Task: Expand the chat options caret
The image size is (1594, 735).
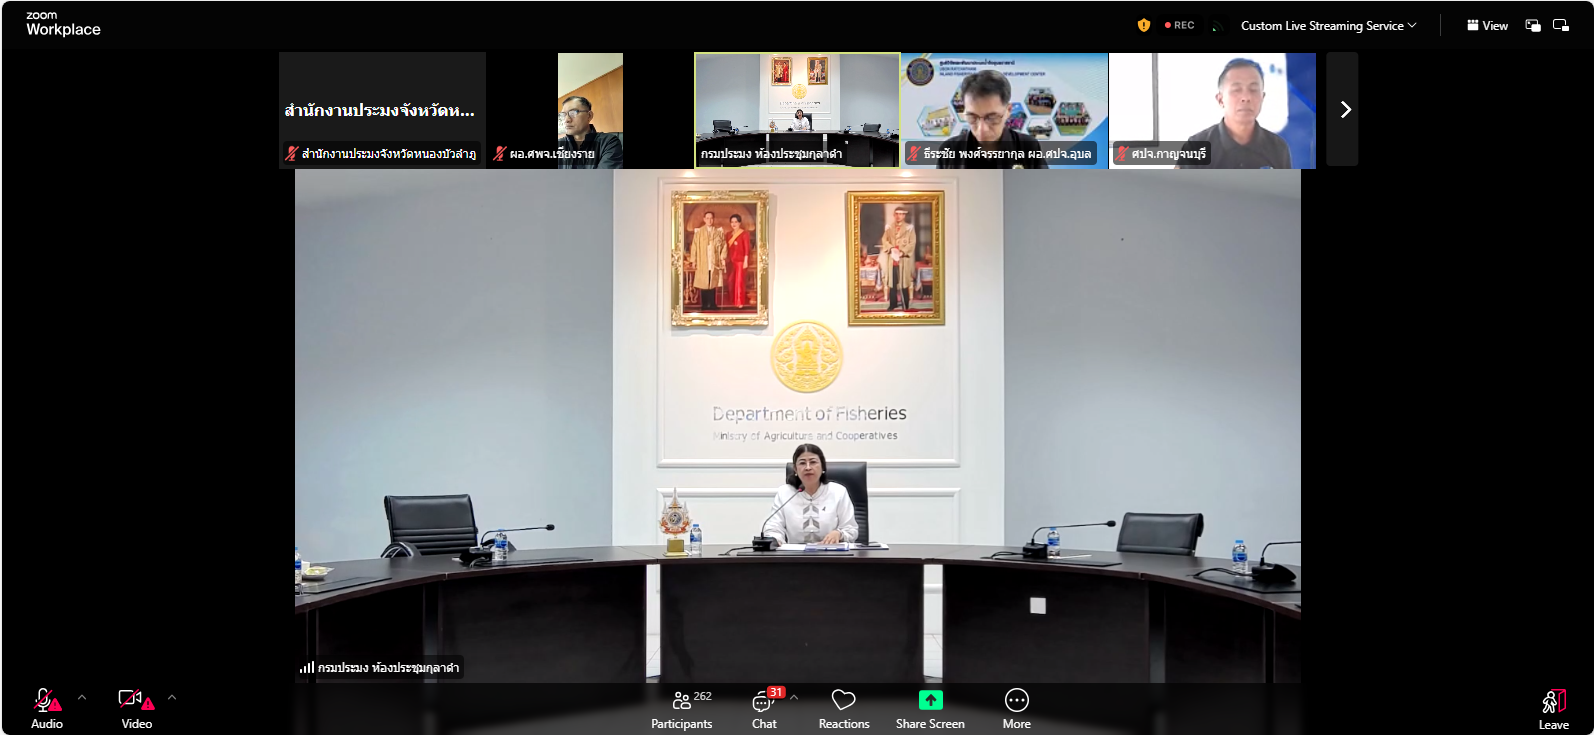Action: (794, 697)
